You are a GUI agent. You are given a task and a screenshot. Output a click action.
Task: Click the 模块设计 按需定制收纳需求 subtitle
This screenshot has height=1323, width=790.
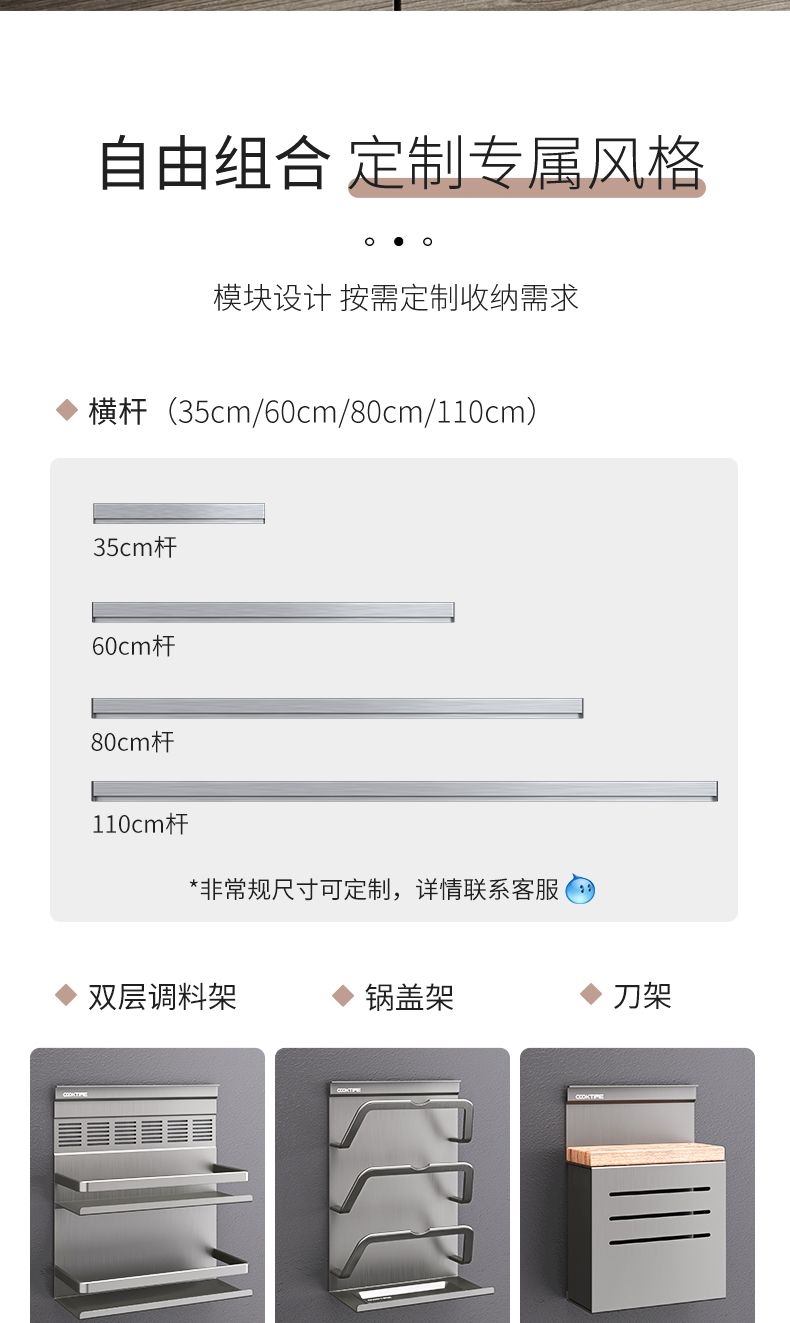pyautogui.click(x=396, y=297)
